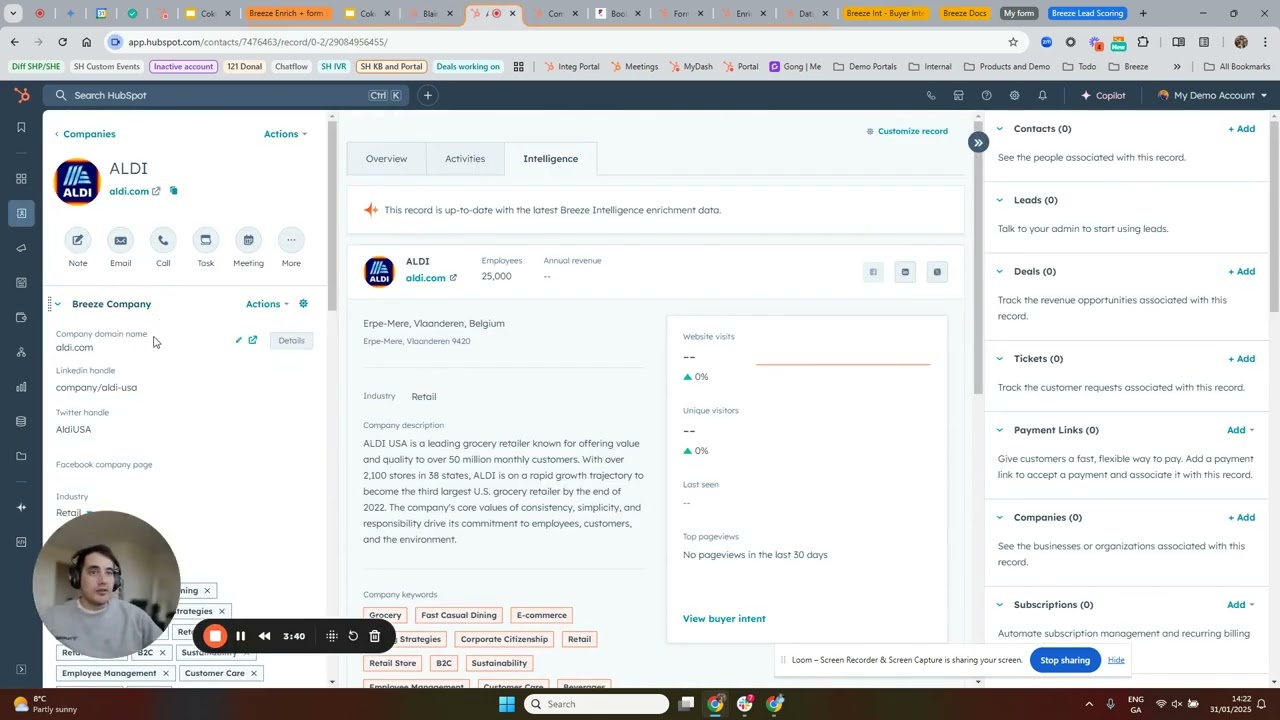Viewport: 1280px width, 720px height.
Task: Open Breeze Company card settings gear
Action: coord(304,303)
